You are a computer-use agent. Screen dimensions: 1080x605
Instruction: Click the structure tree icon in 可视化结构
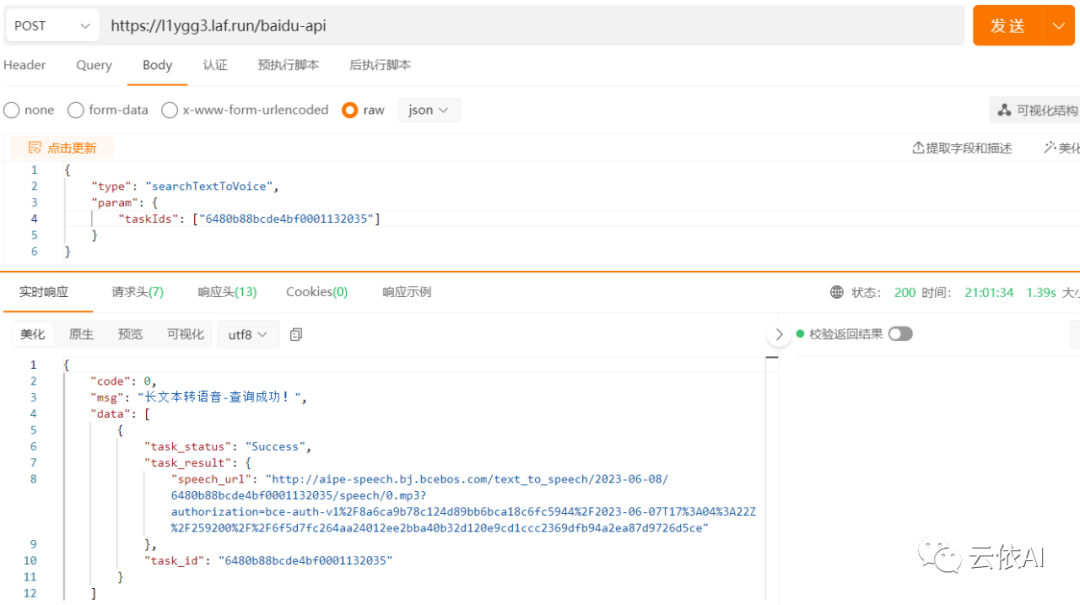pos(1005,110)
